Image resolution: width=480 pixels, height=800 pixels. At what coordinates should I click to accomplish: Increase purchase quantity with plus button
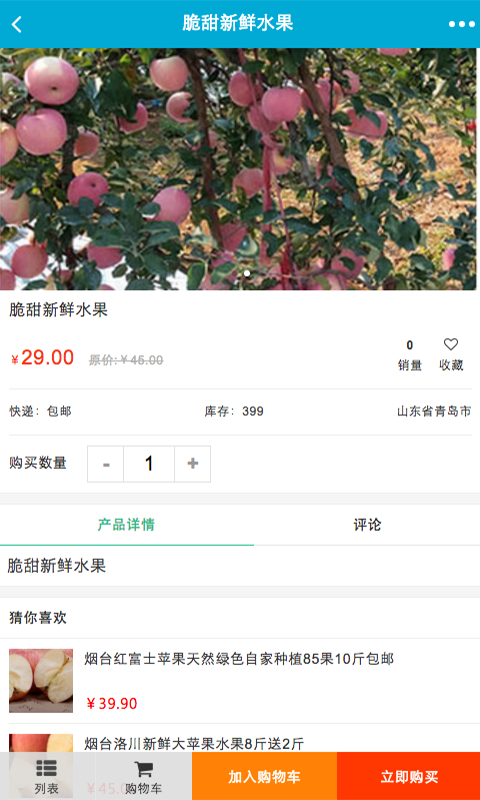tap(192, 464)
